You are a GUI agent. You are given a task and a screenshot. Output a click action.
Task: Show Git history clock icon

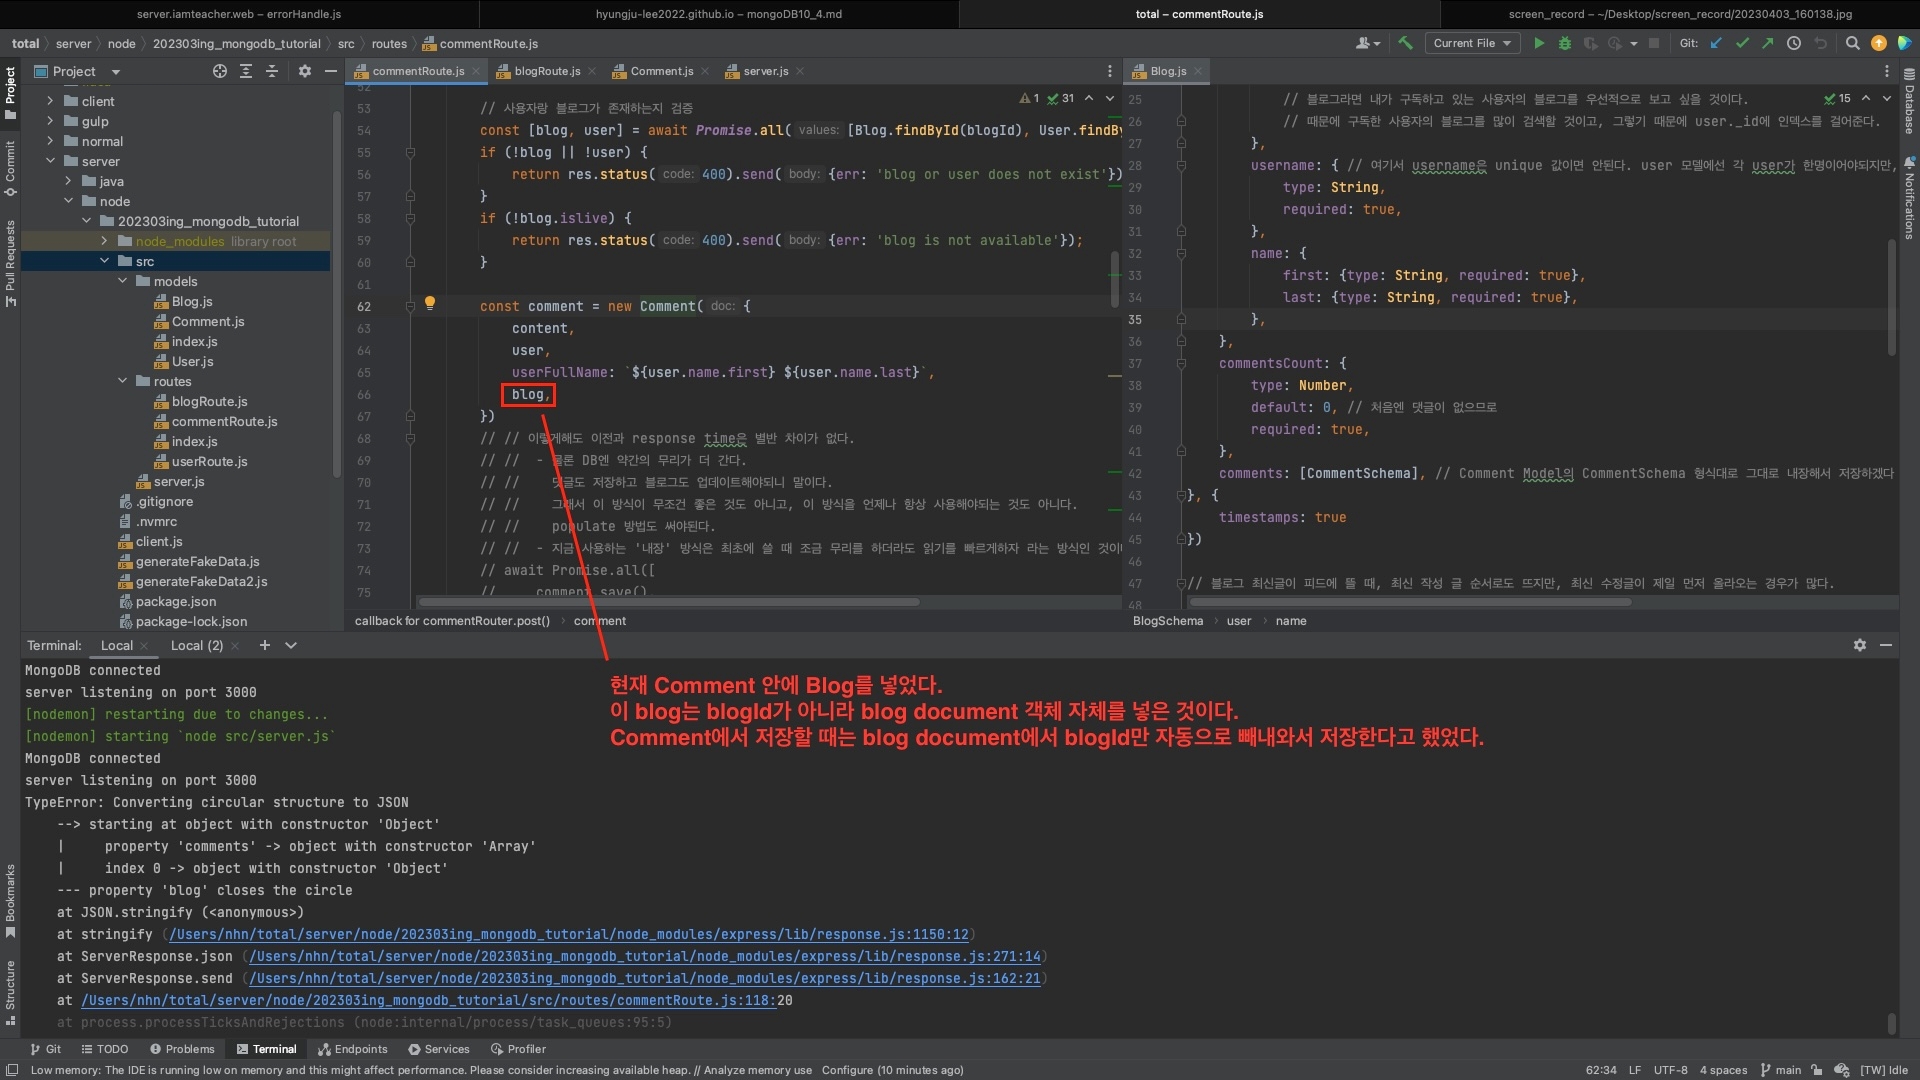pos(1794,43)
